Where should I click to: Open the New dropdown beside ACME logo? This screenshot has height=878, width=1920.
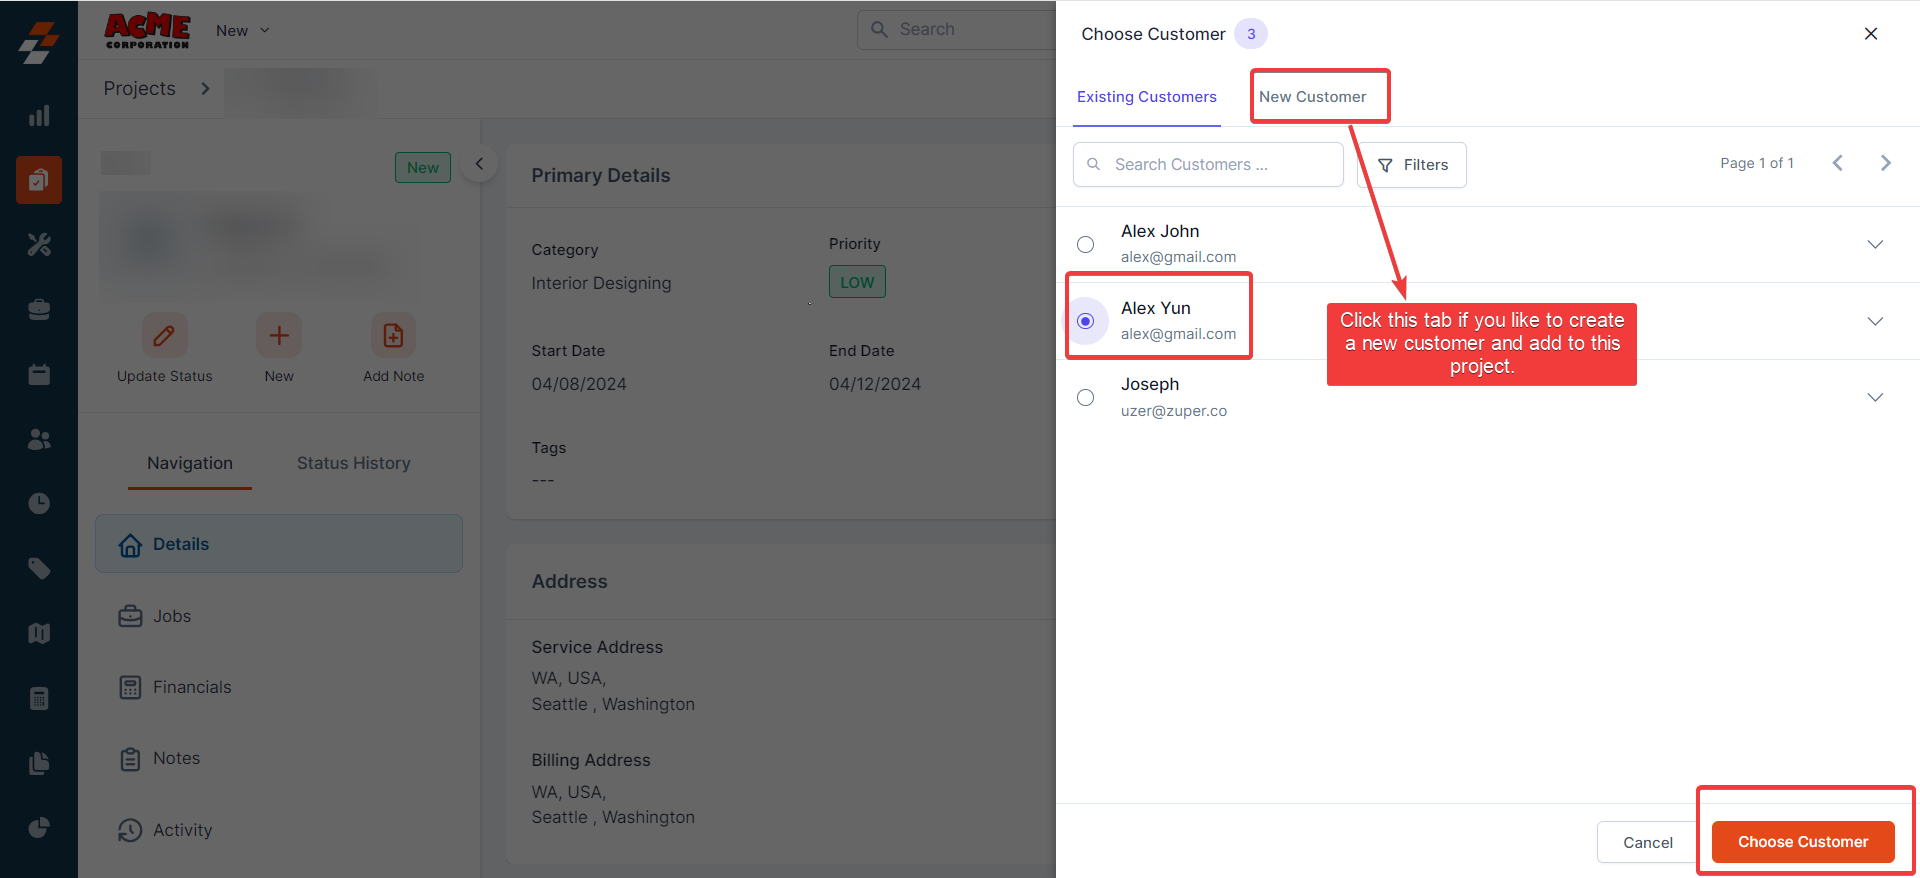tap(243, 31)
